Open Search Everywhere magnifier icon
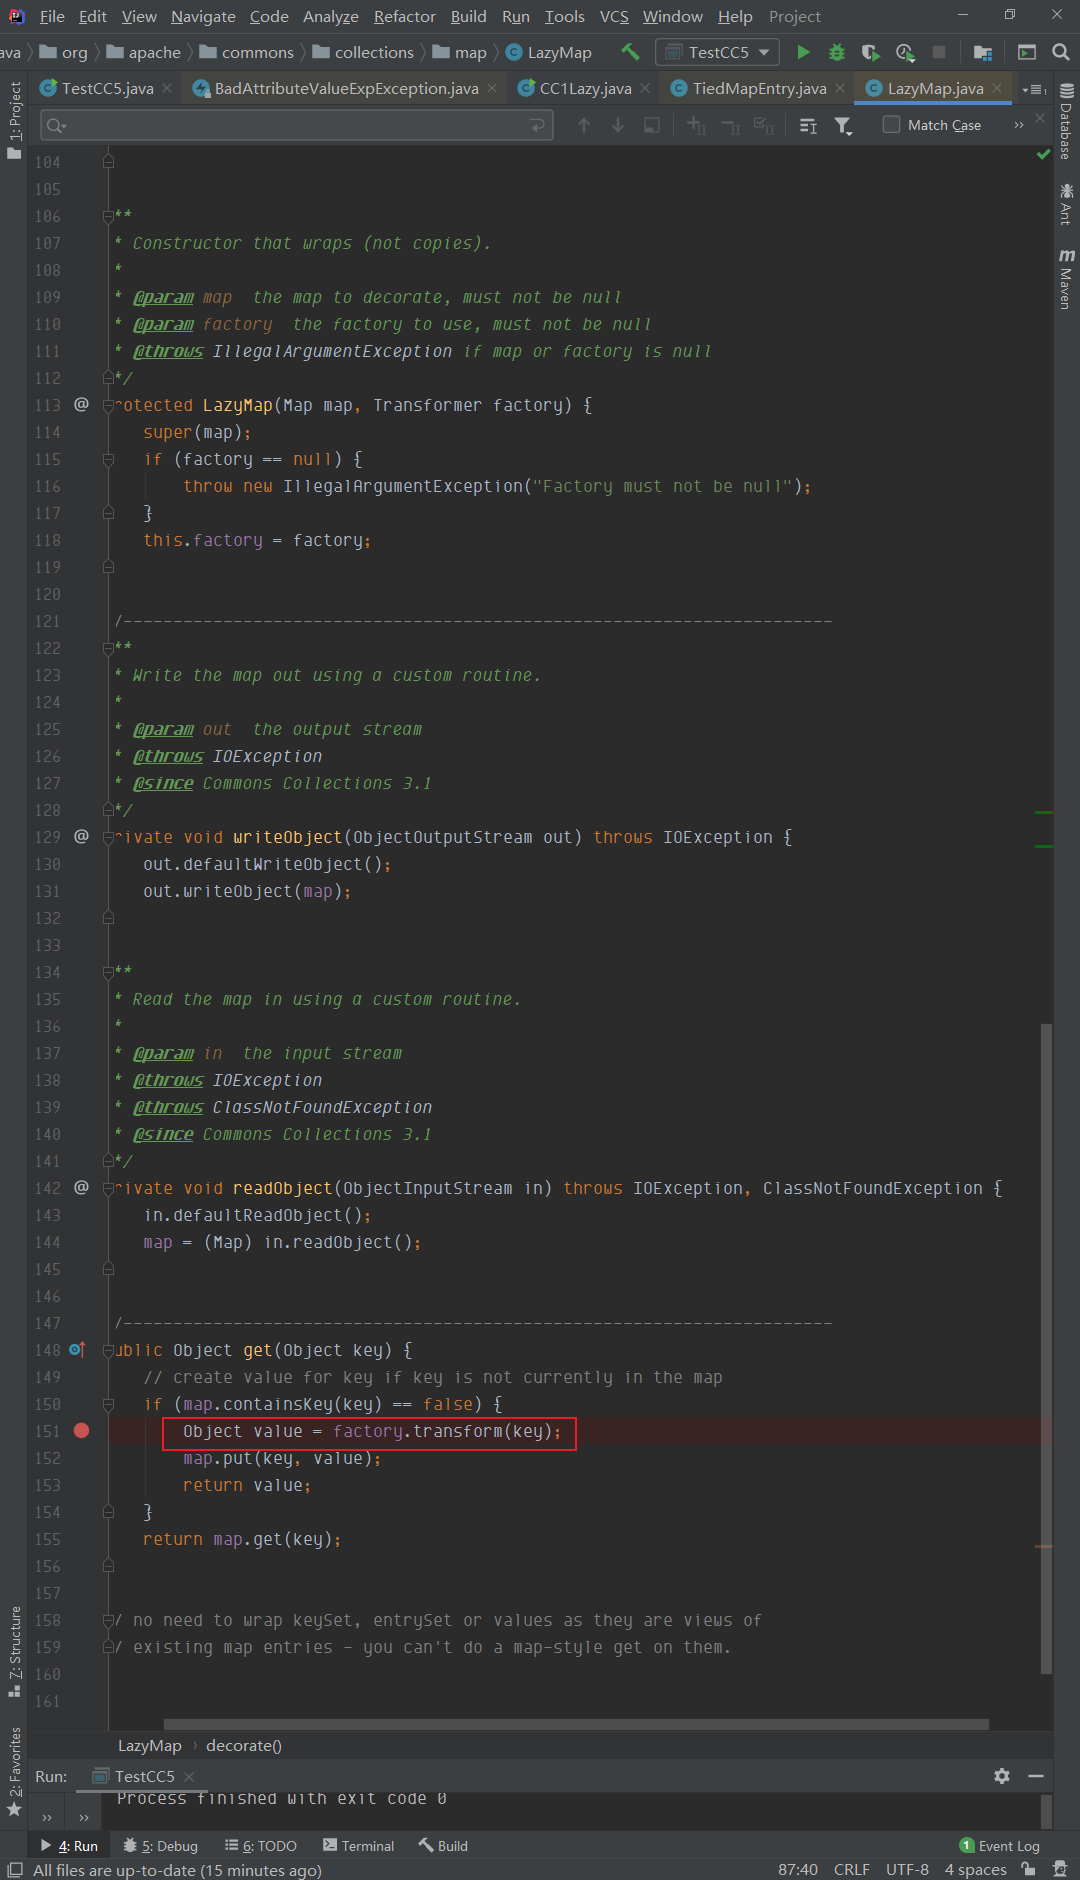 click(1061, 52)
